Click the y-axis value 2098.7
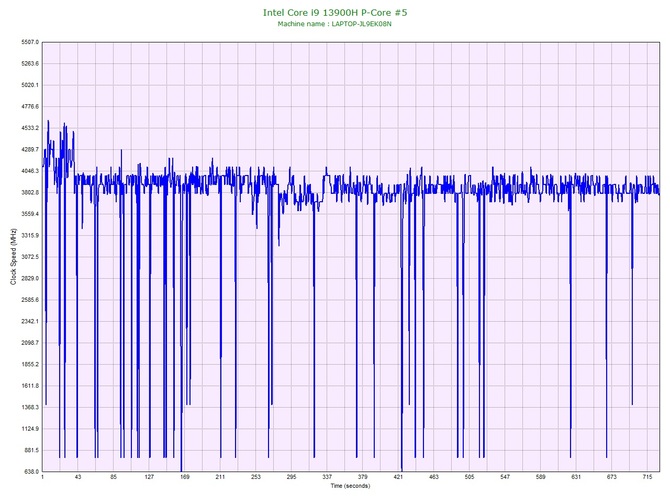The height and width of the screenshot is (503, 670). (x=30, y=343)
